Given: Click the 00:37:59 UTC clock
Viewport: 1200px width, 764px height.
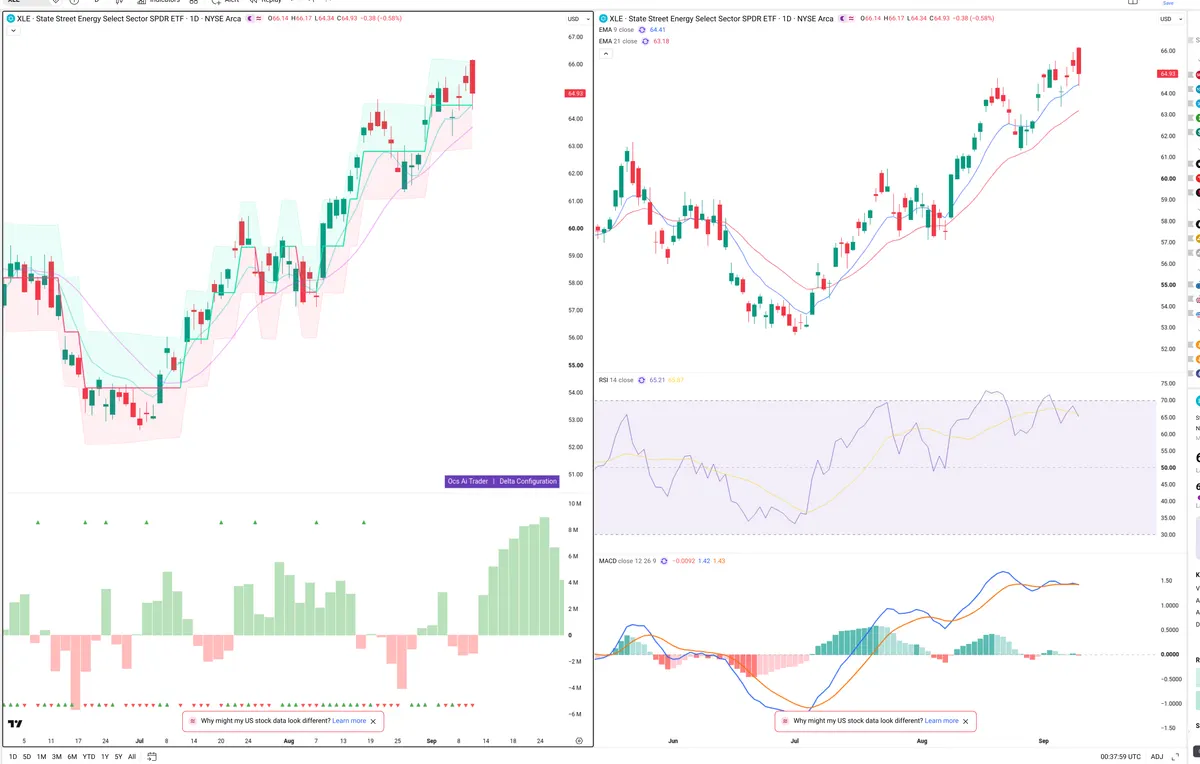Looking at the screenshot, I should tap(1121, 757).
